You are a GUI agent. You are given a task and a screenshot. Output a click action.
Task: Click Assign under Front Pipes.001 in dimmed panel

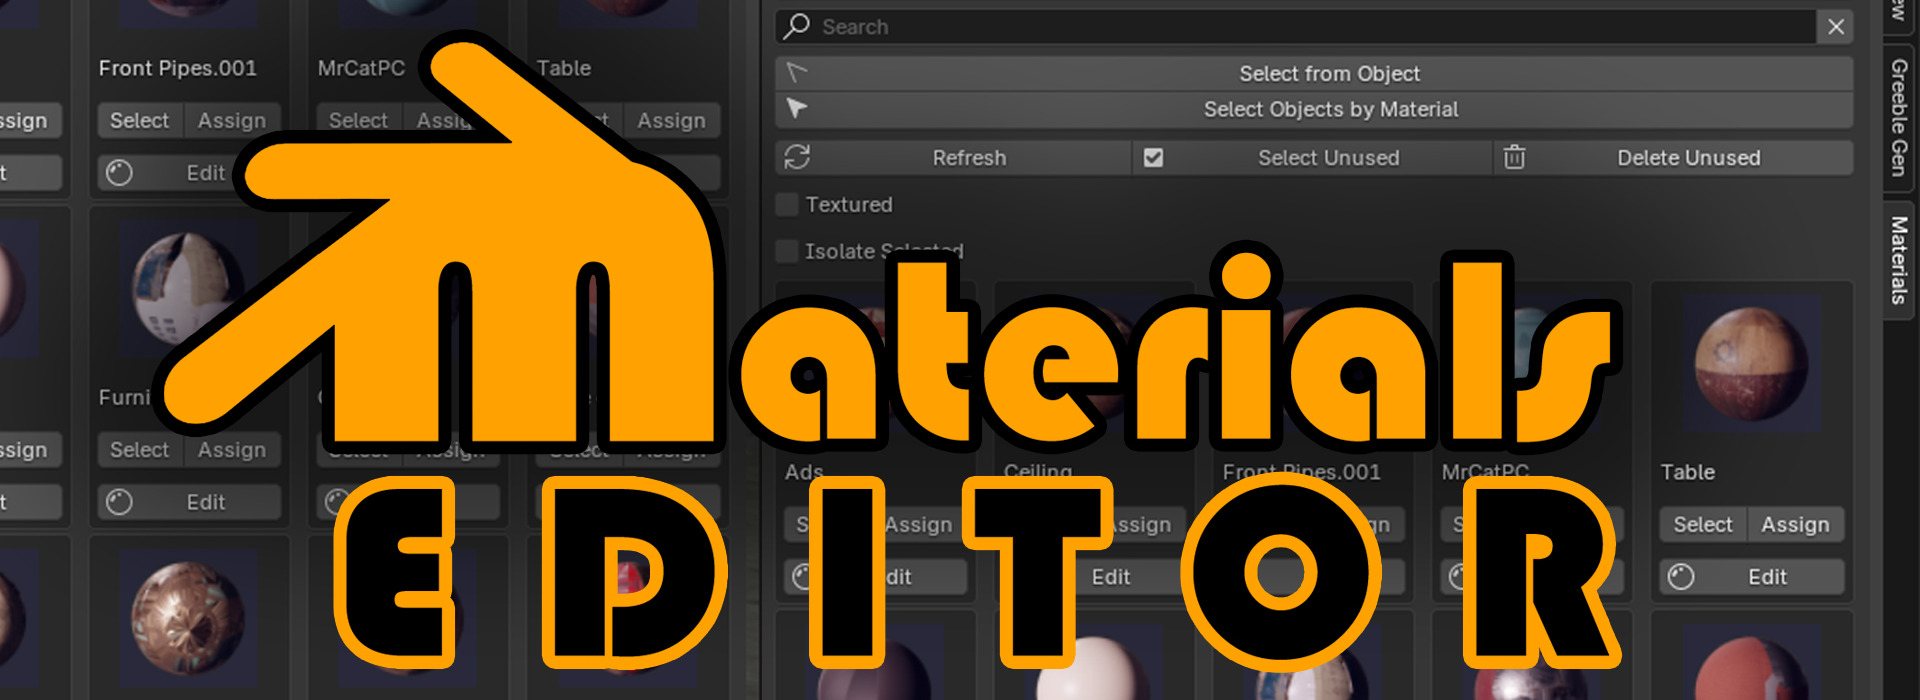tap(232, 121)
